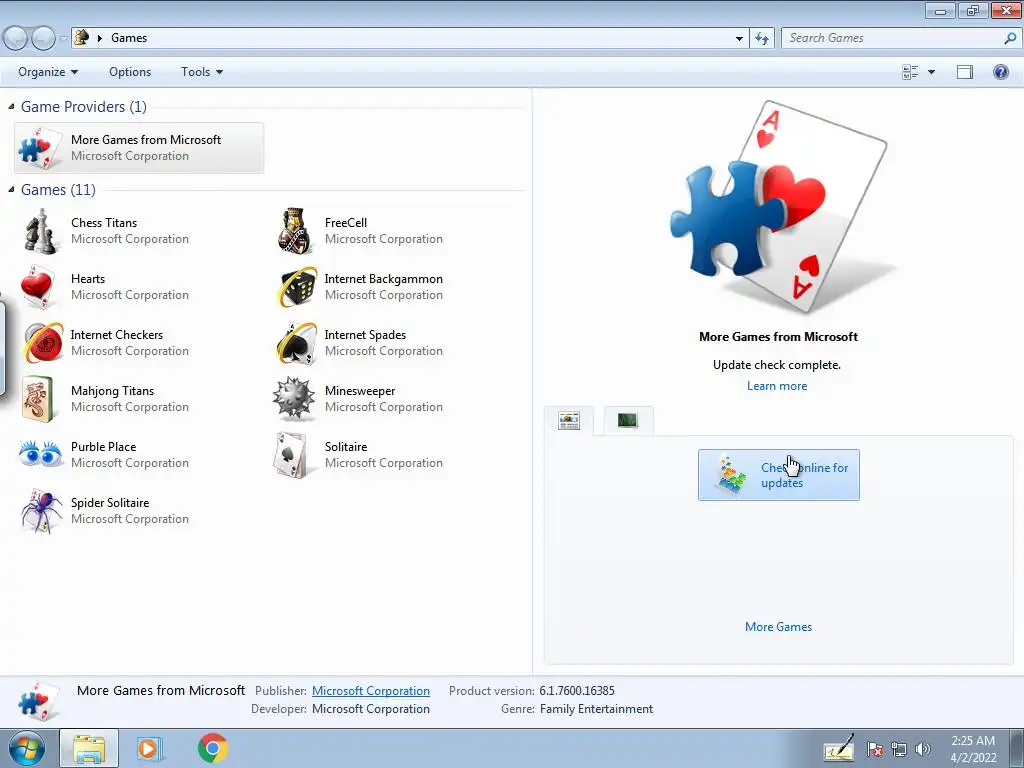This screenshot has height=768, width=1024.
Task: Open Windows Explorer from taskbar
Action: click(x=89, y=748)
